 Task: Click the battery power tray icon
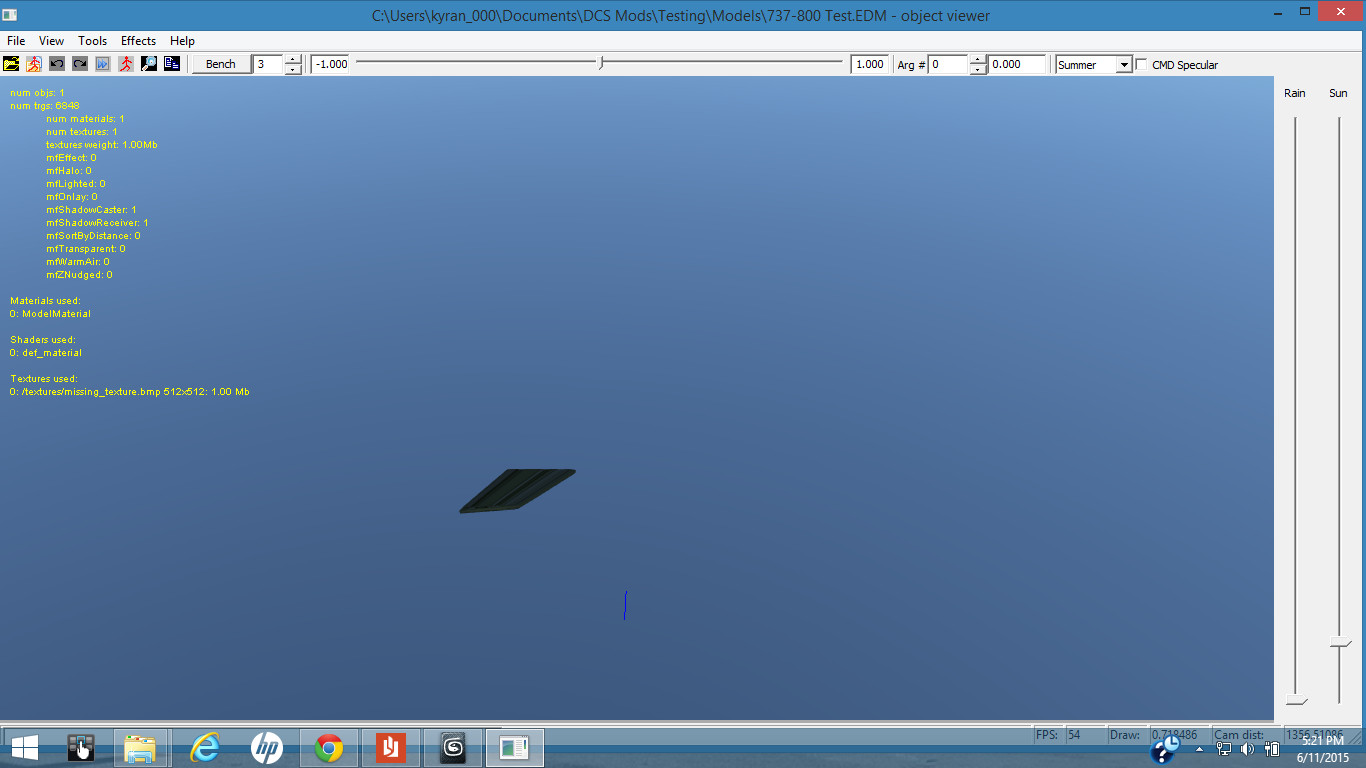coord(1271,749)
